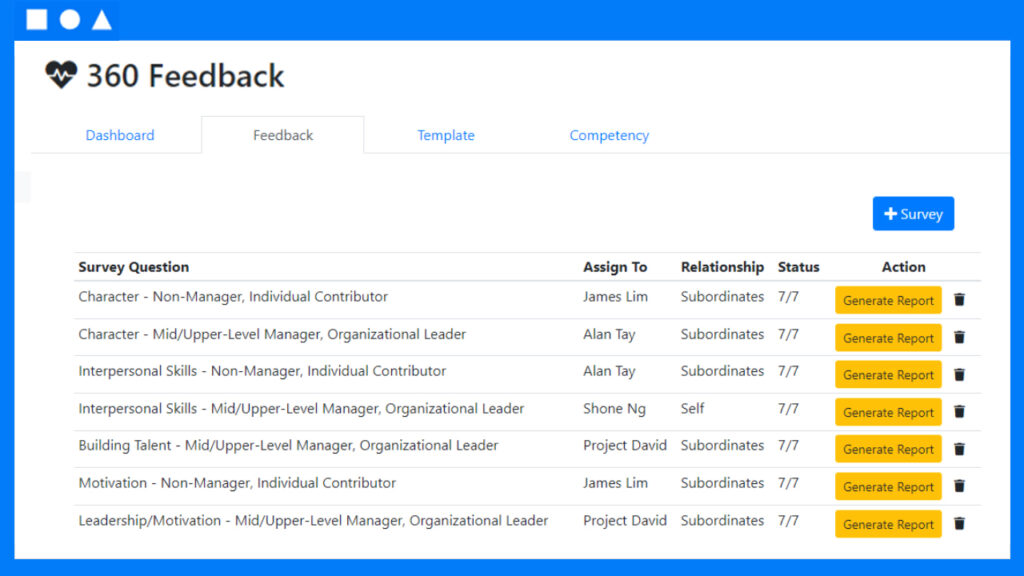Viewport: 1024px width, 576px height.
Task: Click the white circle icon in top bar
Action: (x=70, y=20)
